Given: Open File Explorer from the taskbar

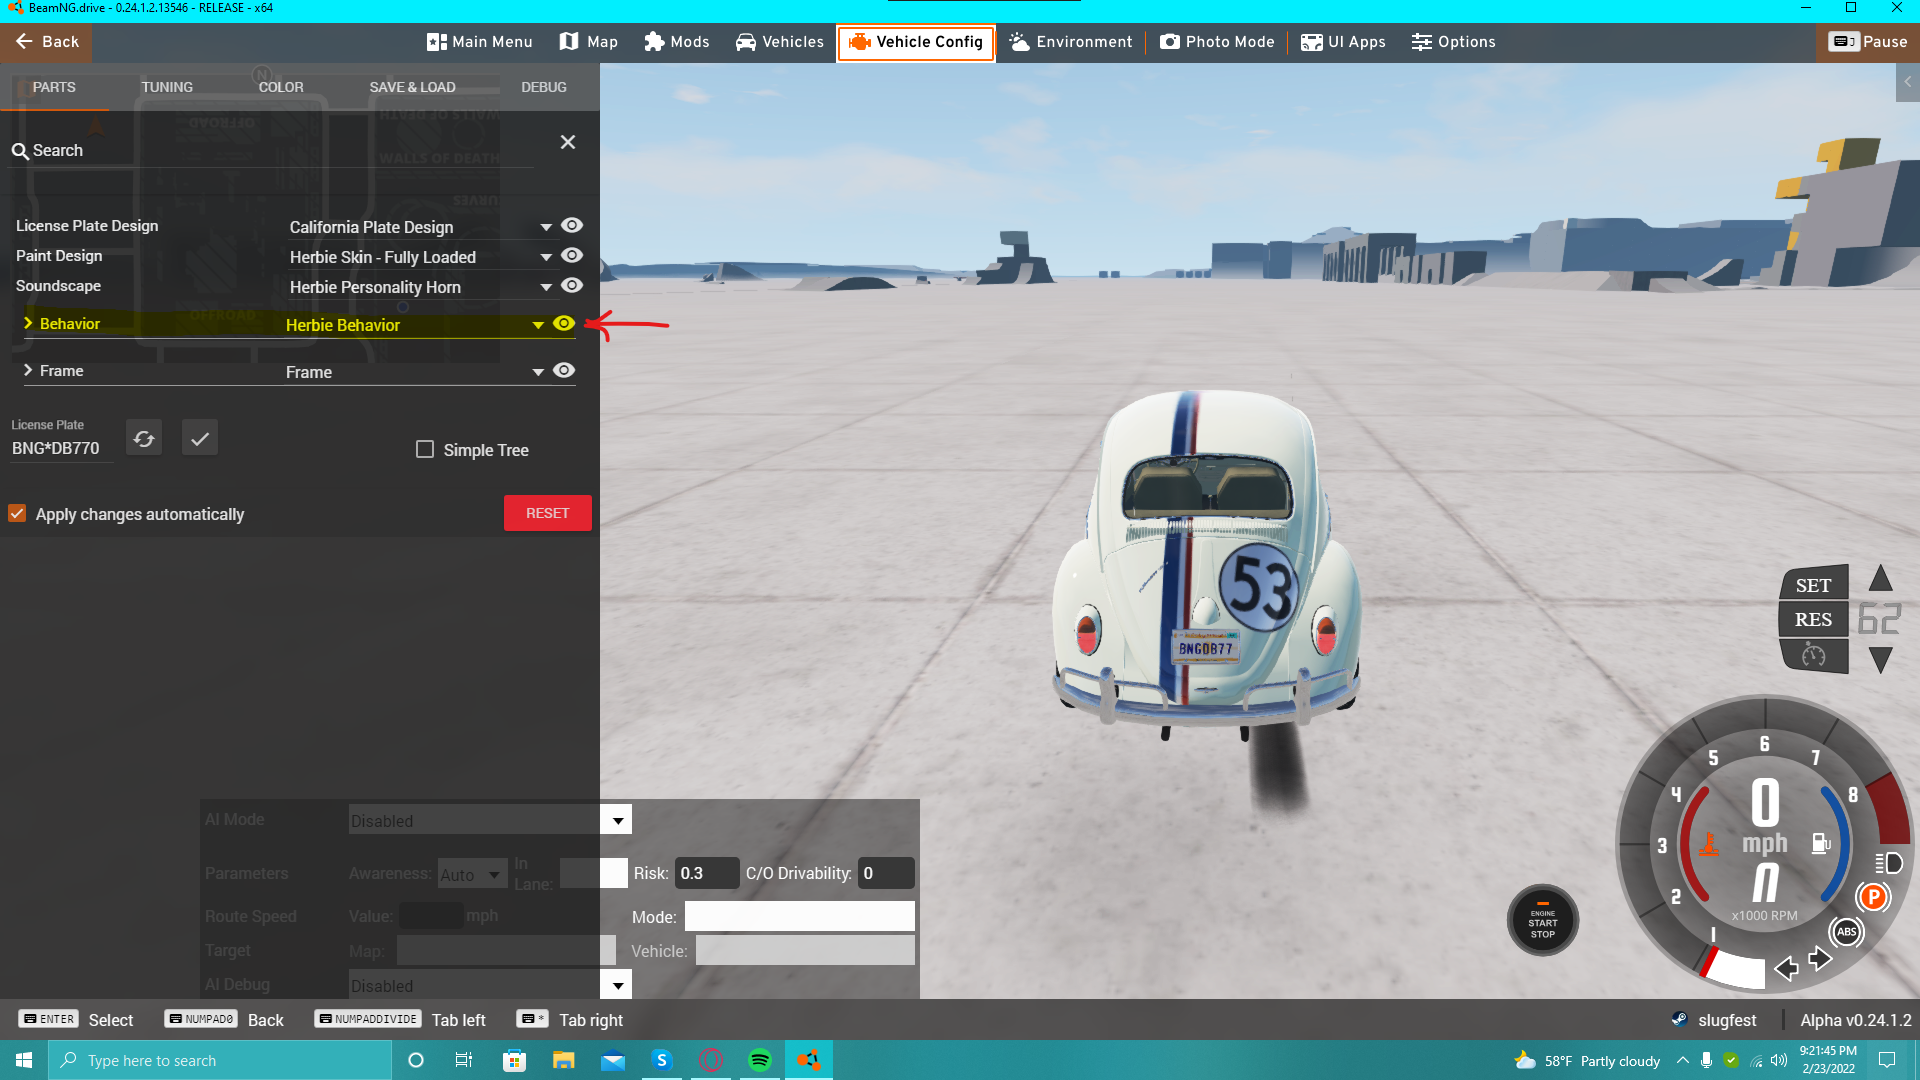Looking at the screenshot, I should [x=564, y=1060].
